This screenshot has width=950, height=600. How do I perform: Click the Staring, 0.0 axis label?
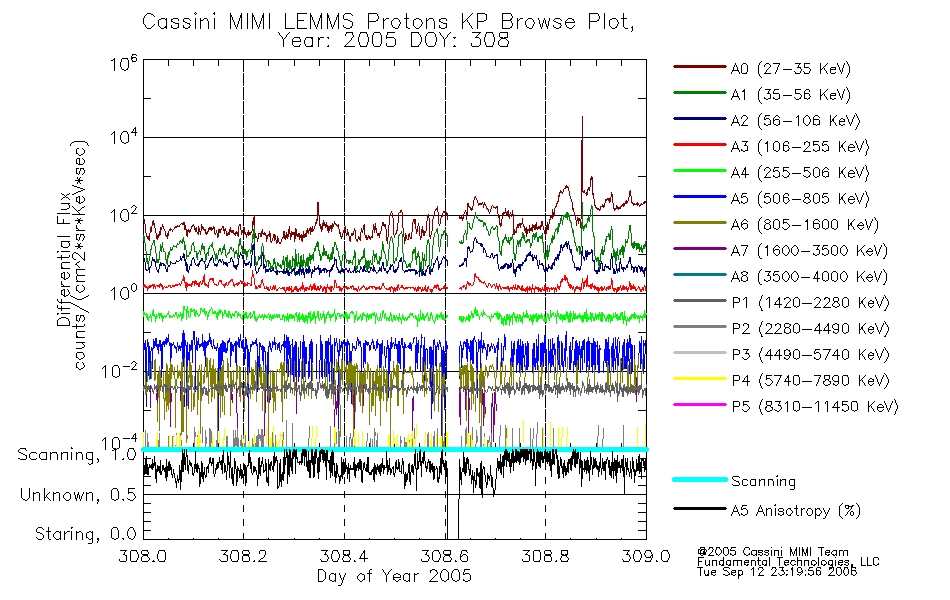point(85,534)
